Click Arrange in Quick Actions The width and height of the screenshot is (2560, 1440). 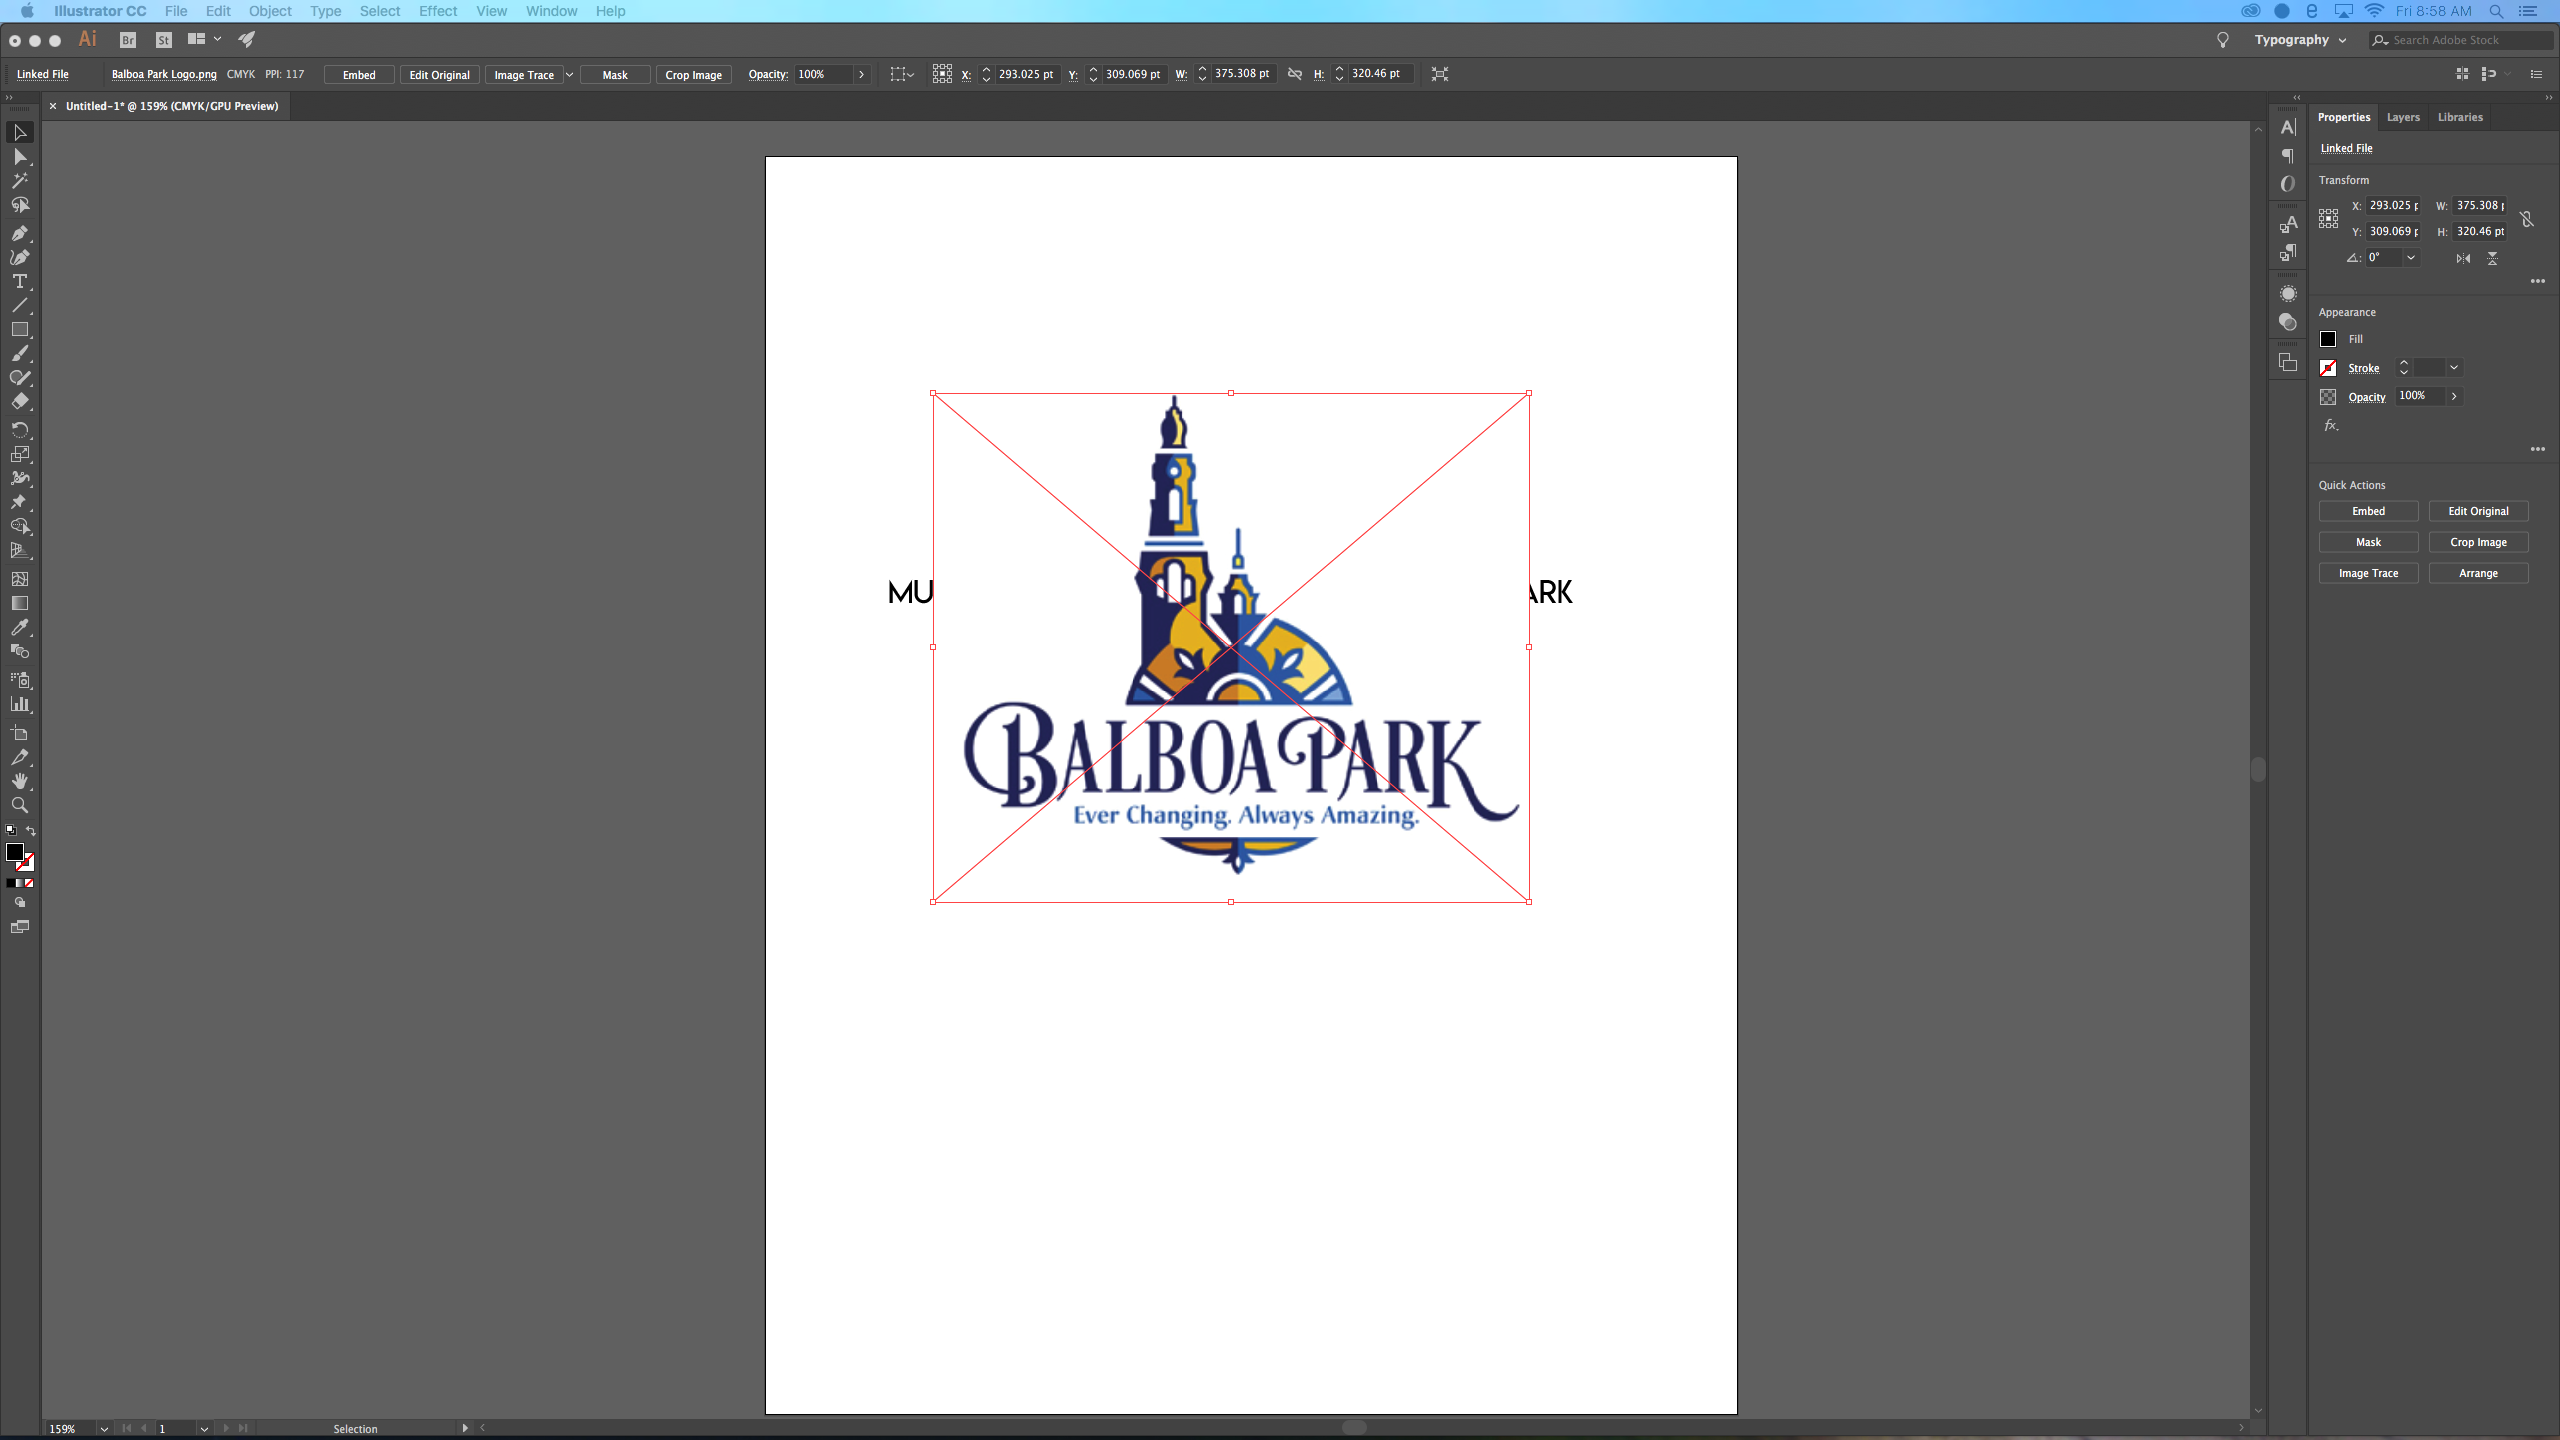(2478, 573)
